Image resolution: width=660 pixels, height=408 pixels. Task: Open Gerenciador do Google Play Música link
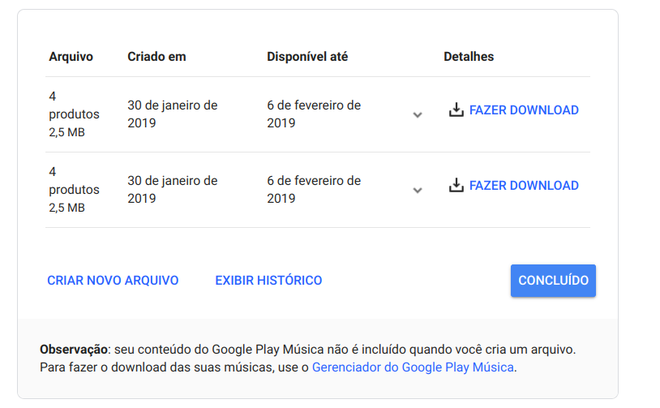412,367
